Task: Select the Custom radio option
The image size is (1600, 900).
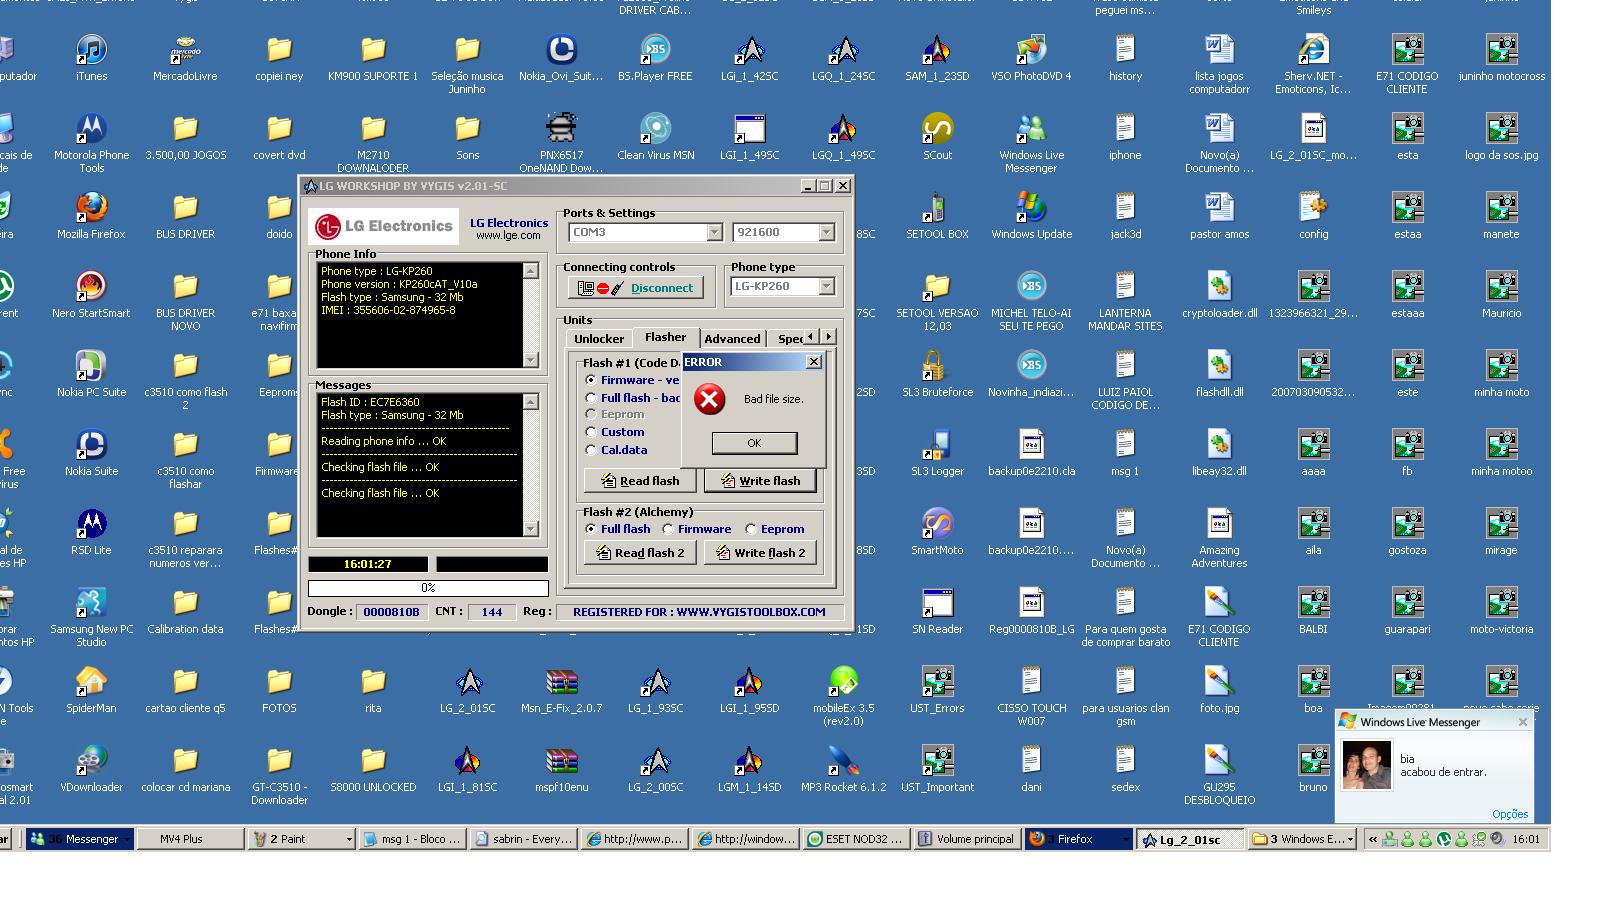Action: pyautogui.click(x=591, y=432)
